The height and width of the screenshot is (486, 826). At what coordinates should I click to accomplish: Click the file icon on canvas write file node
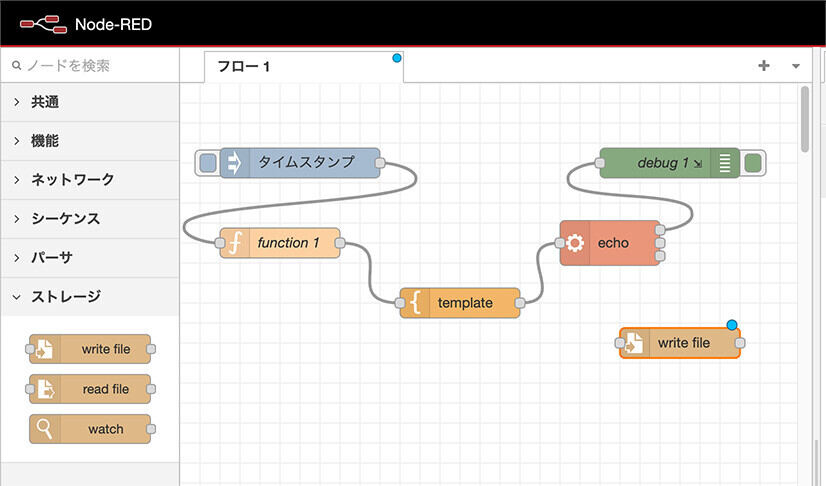pos(635,343)
